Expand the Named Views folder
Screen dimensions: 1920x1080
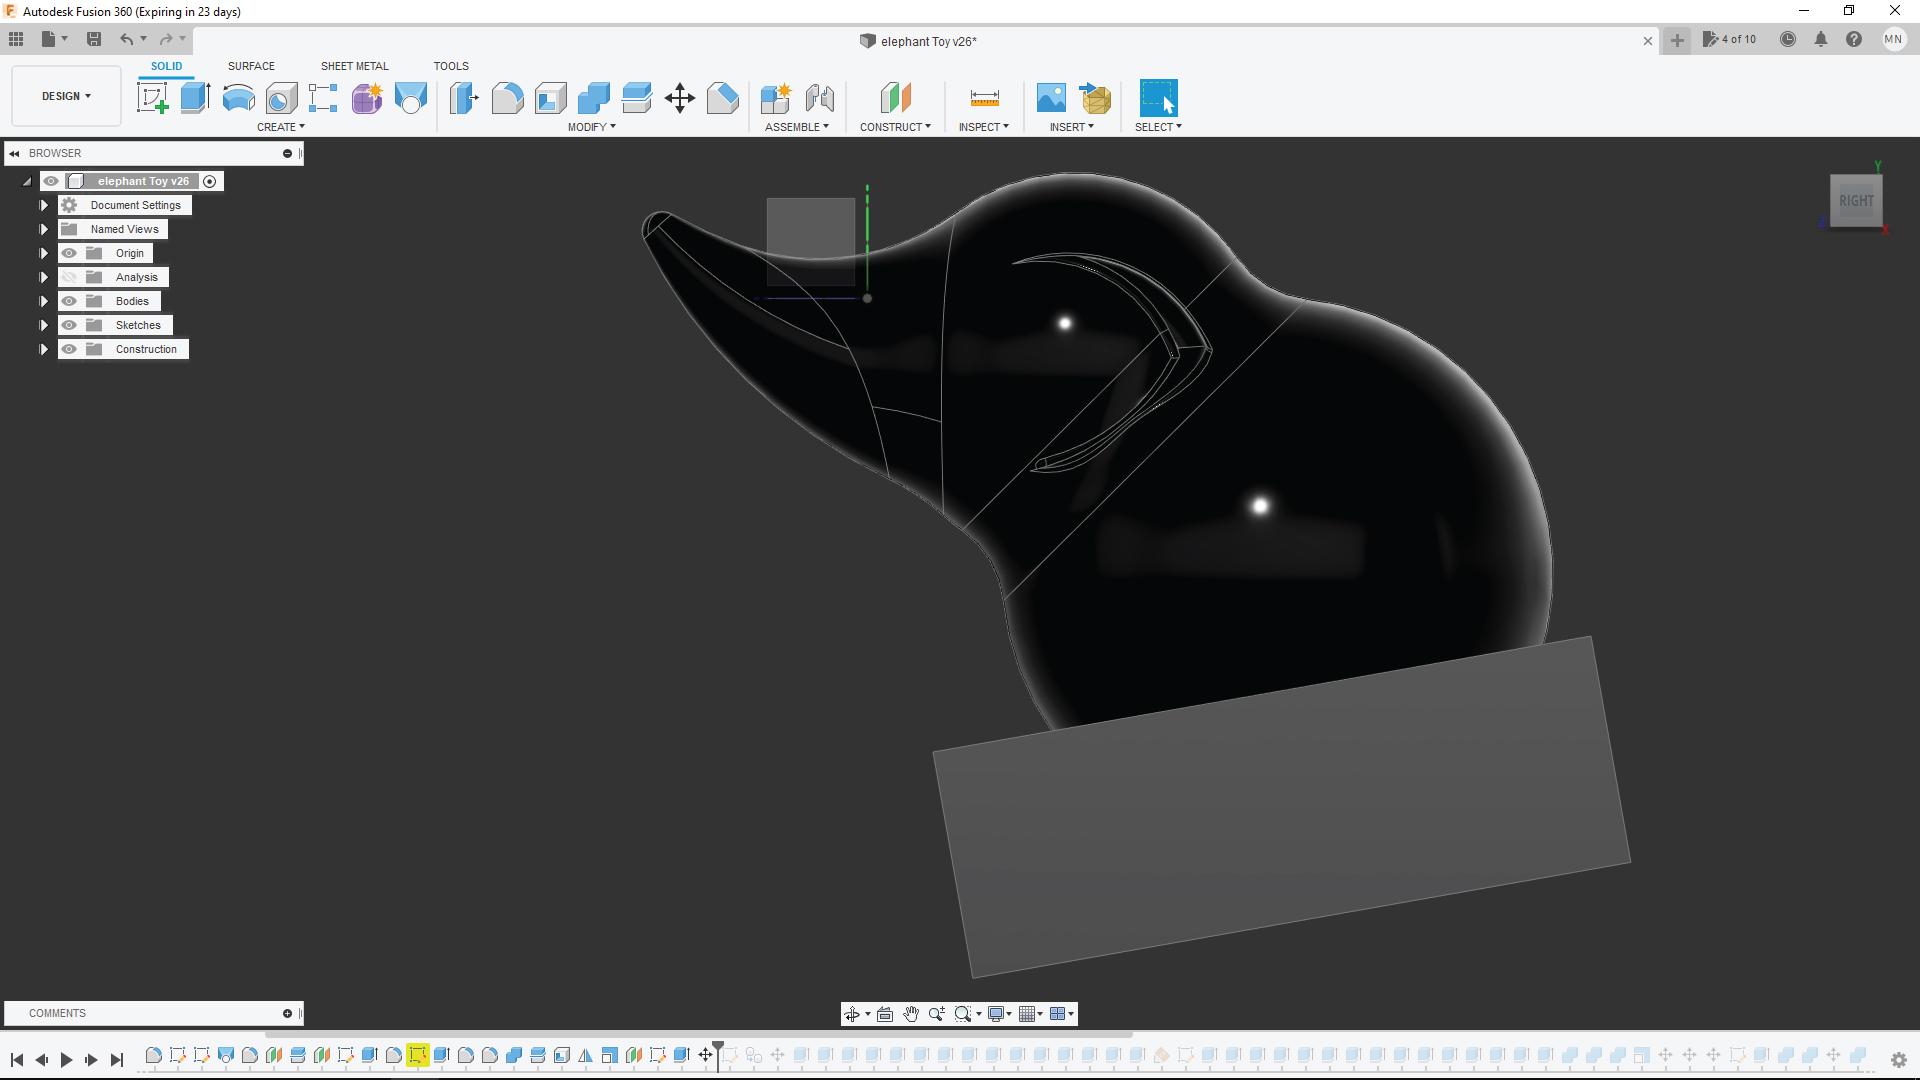click(44, 229)
